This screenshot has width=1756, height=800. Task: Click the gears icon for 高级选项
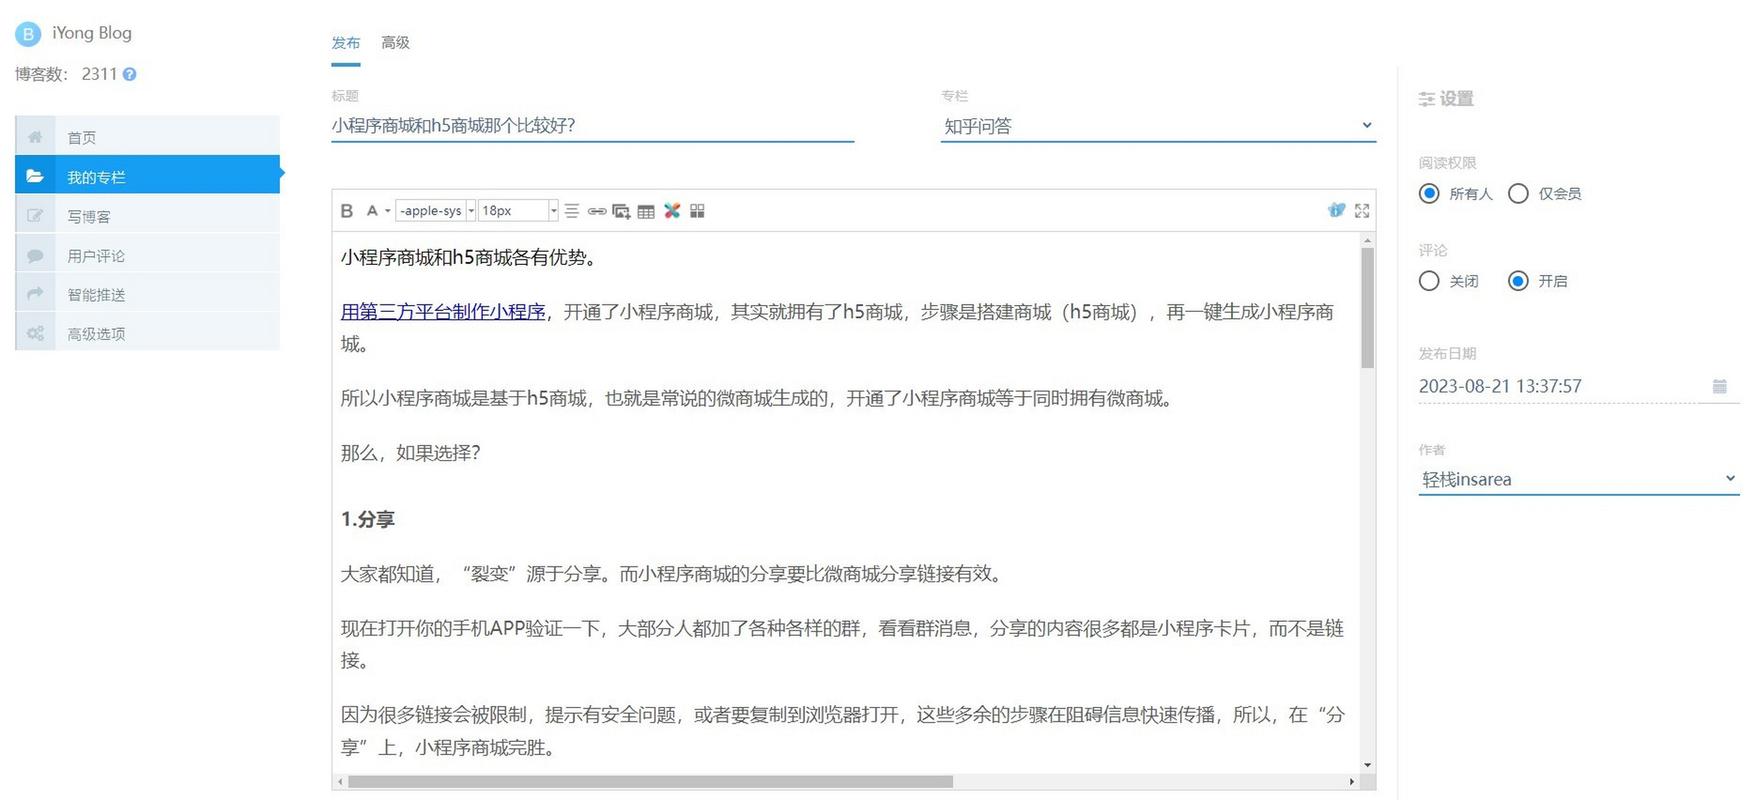coord(35,333)
